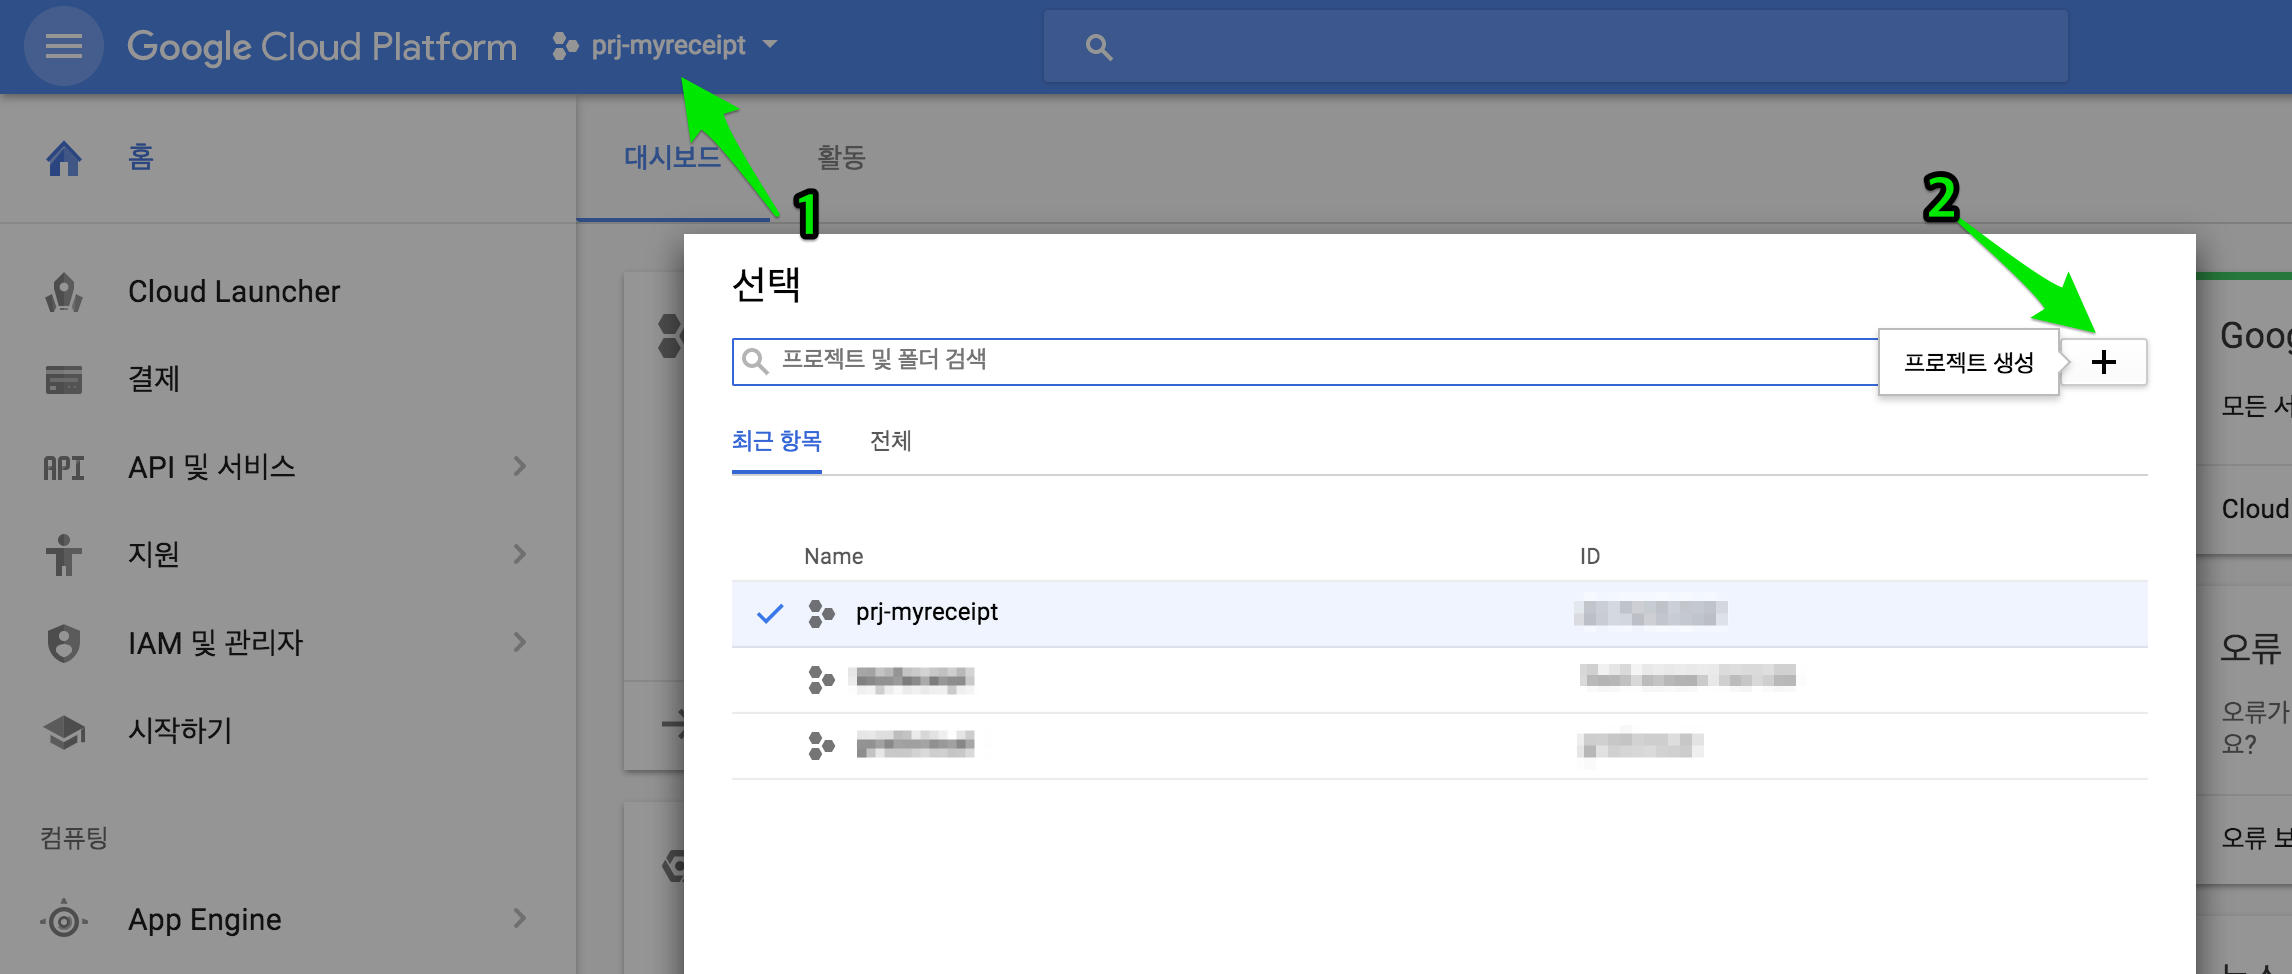The image size is (2292, 974).
Task: Click the 시작하기 graduation cap icon
Action: (64, 732)
